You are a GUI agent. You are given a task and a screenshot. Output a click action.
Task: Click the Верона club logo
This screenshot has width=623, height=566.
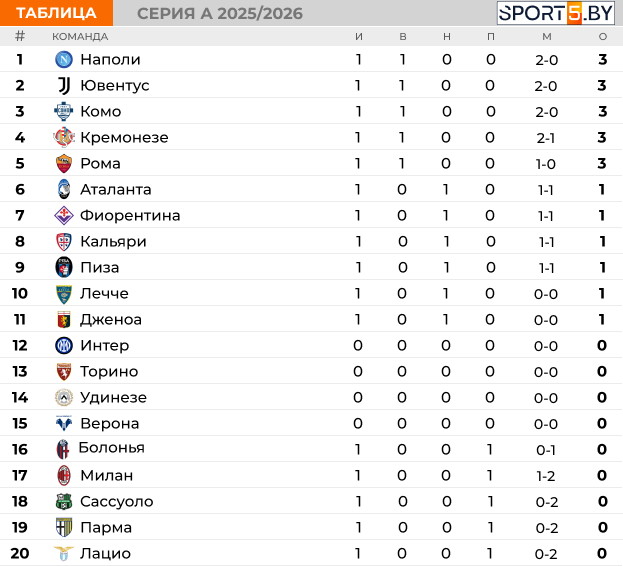pyautogui.click(x=64, y=423)
